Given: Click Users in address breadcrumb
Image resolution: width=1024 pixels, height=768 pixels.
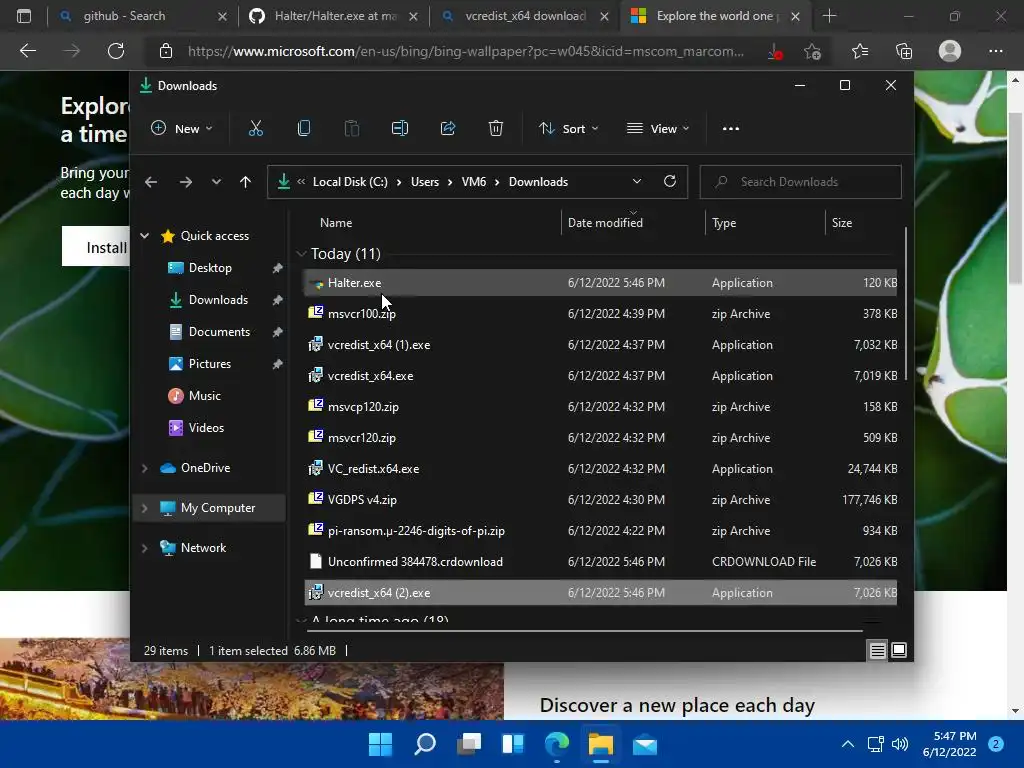Looking at the screenshot, I should (x=424, y=182).
